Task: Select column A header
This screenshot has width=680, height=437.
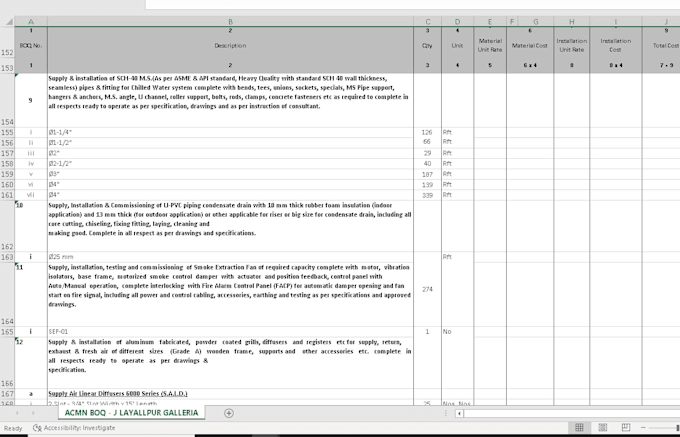Action: click(x=31, y=22)
